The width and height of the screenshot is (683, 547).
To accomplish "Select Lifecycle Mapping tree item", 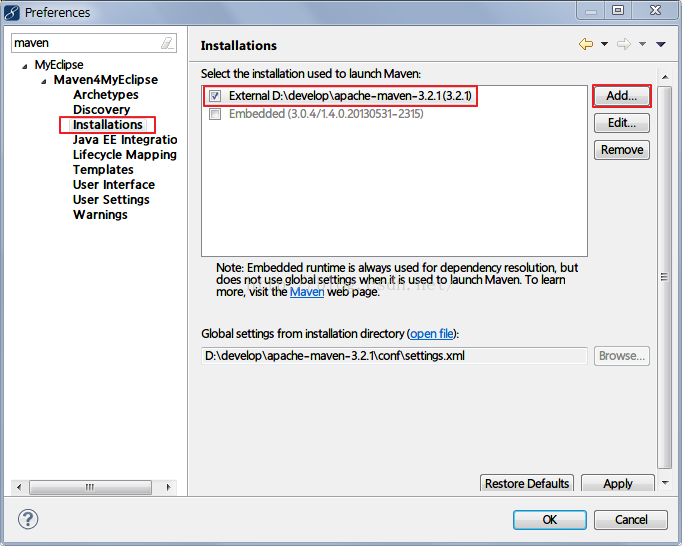I will pyautogui.click(x=125, y=155).
